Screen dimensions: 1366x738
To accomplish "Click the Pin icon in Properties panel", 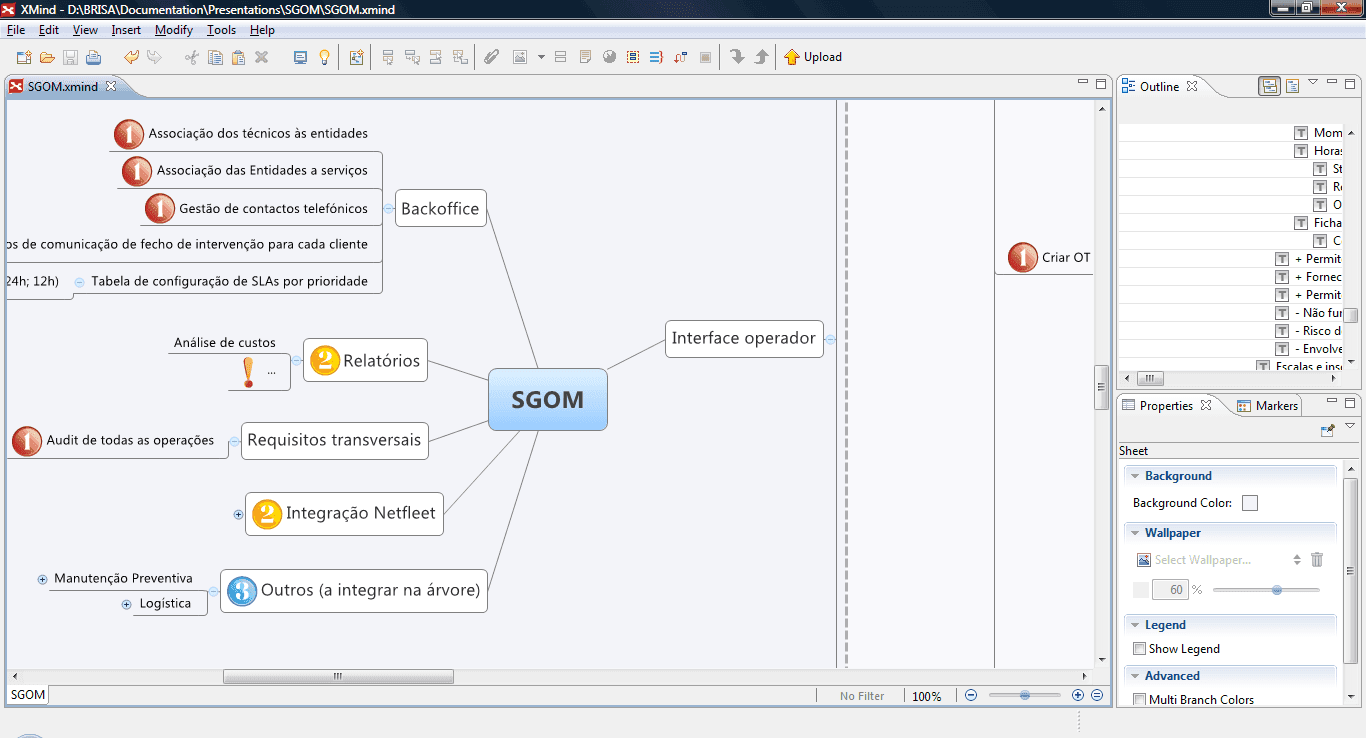I will pyautogui.click(x=1328, y=431).
